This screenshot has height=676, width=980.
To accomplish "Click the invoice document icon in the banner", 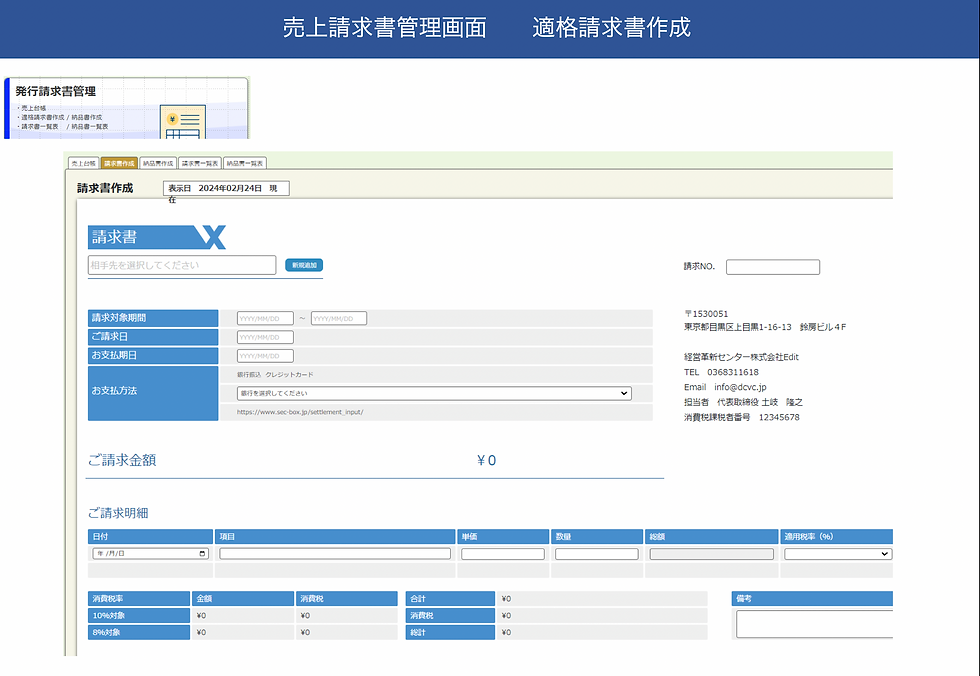I will tap(183, 122).
